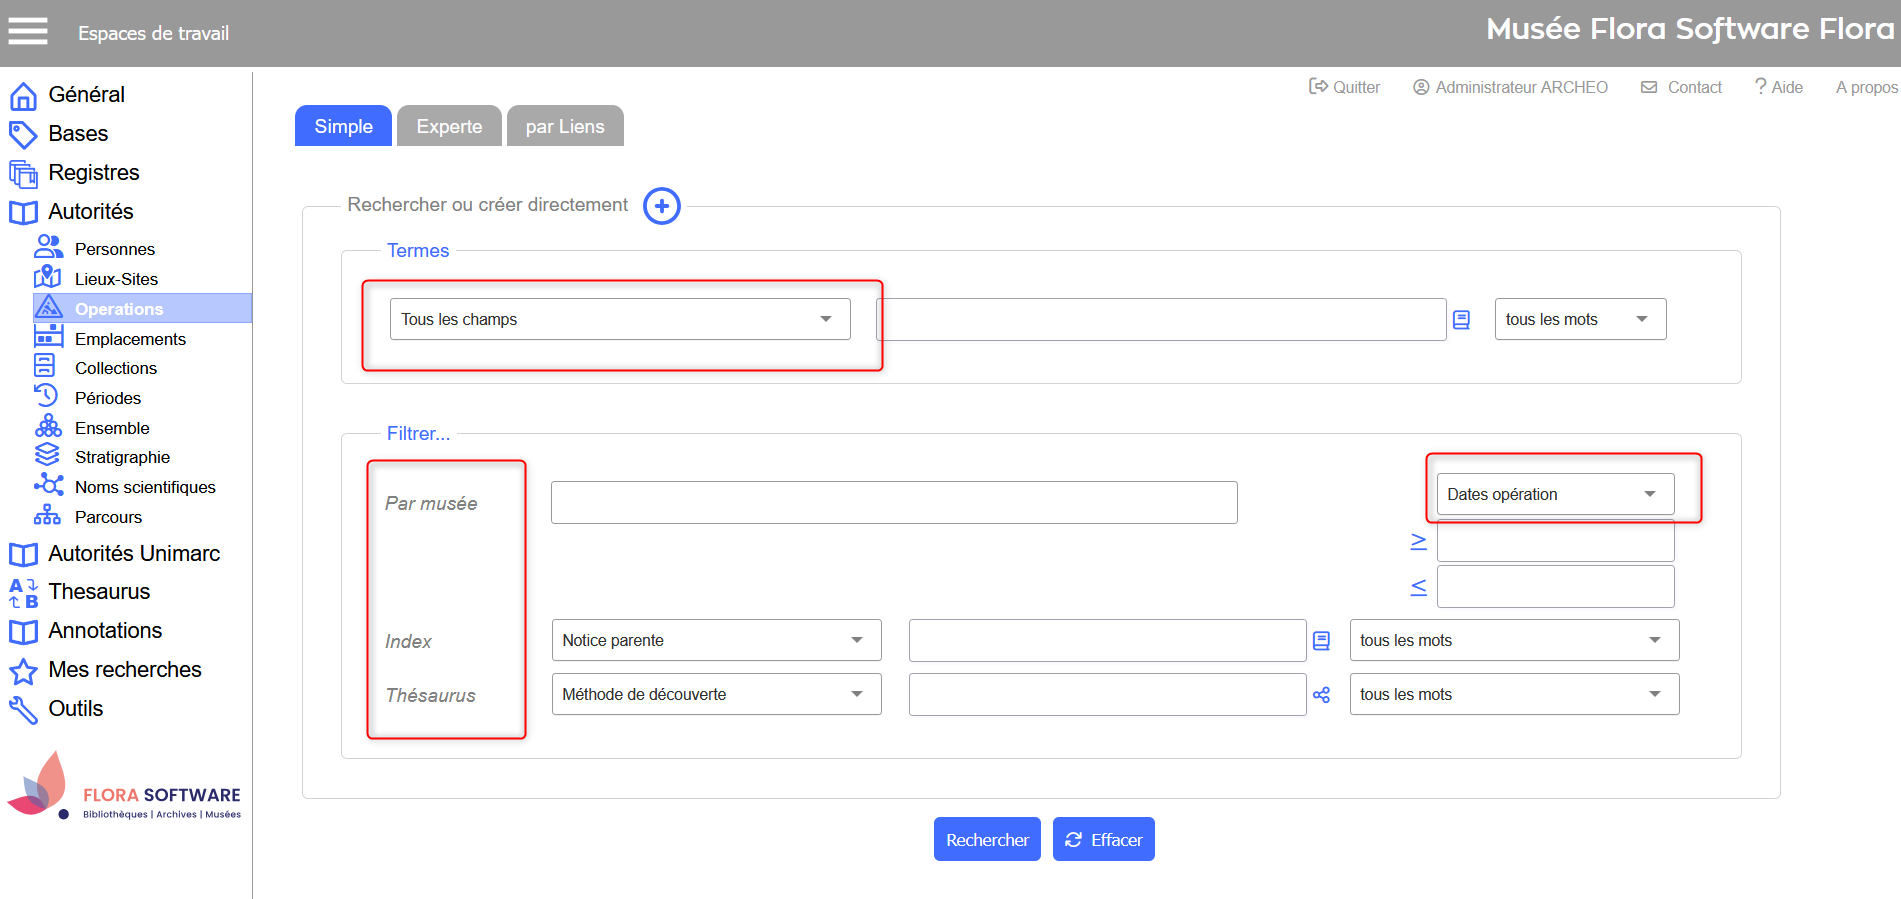Click the Par musée input field
1901x899 pixels.
tap(893, 502)
